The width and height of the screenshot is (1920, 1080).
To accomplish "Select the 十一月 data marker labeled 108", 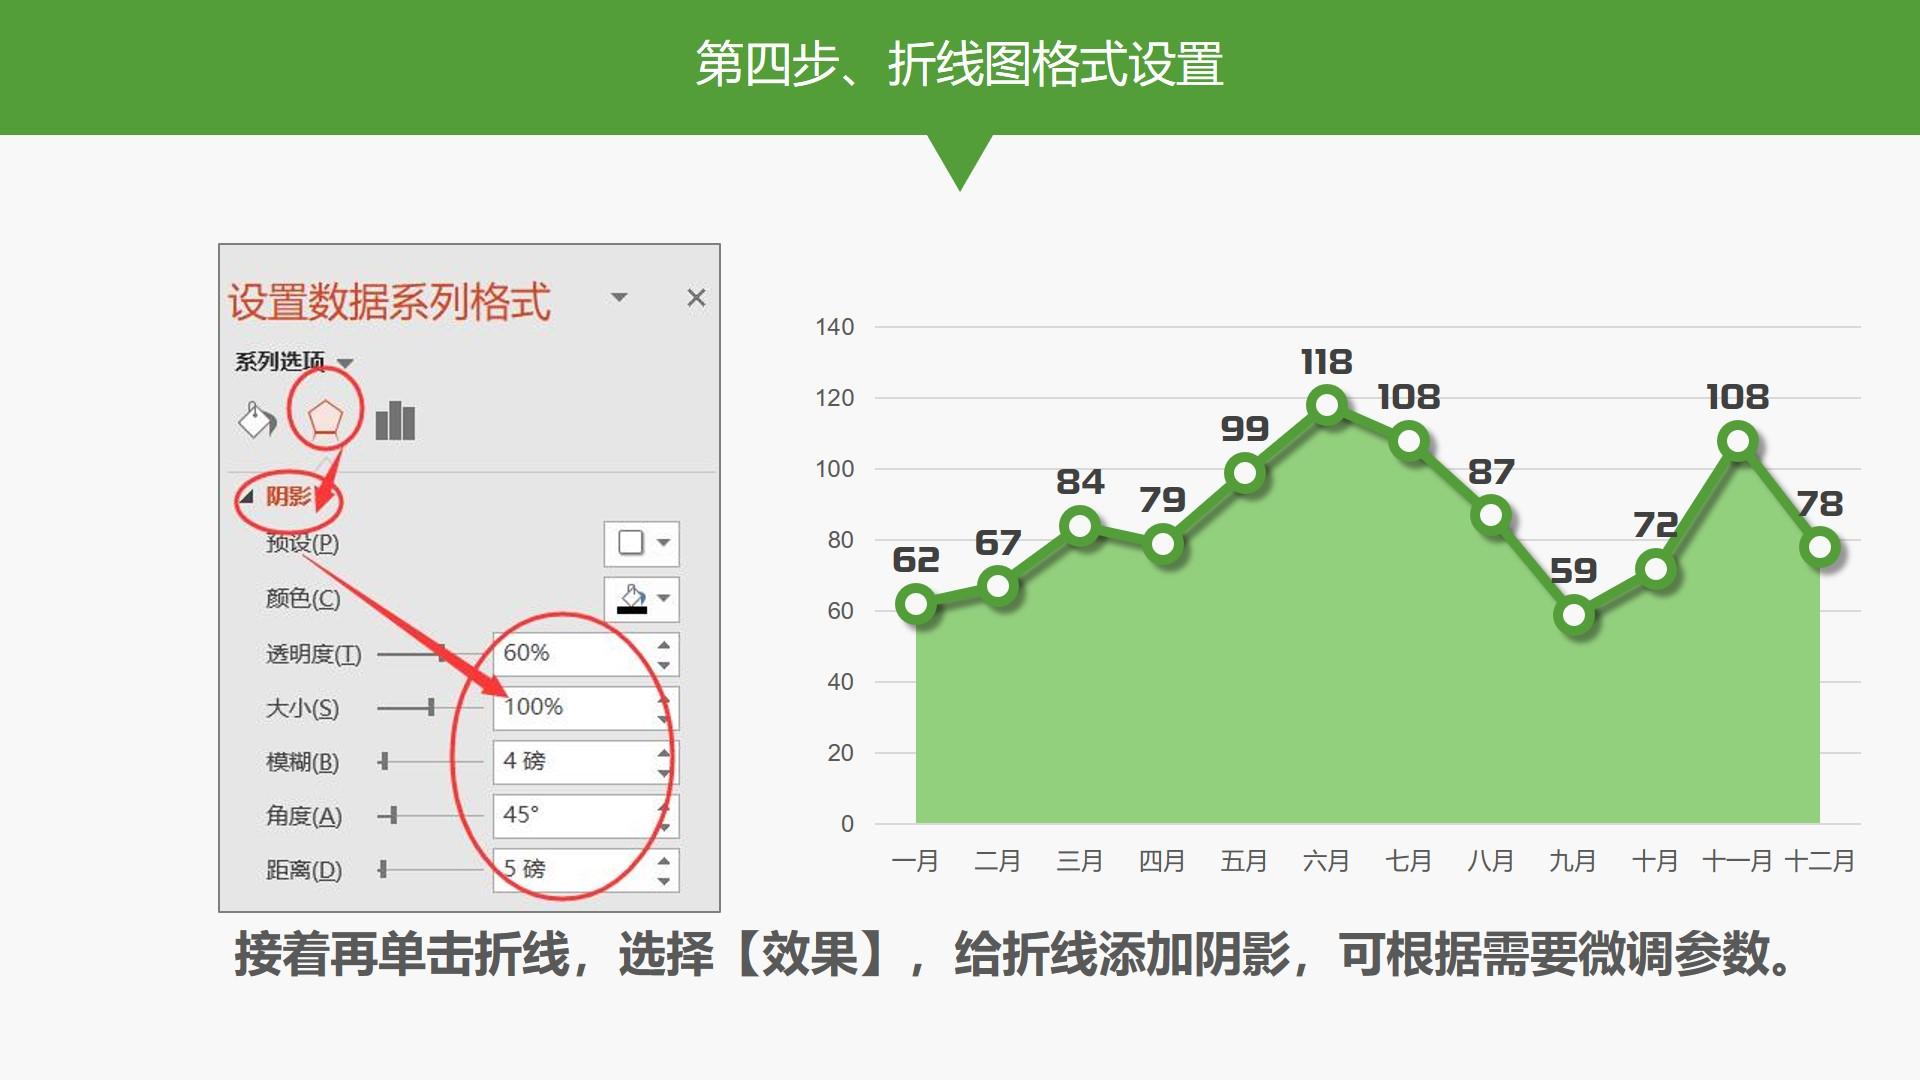I will pos(1738,440).
